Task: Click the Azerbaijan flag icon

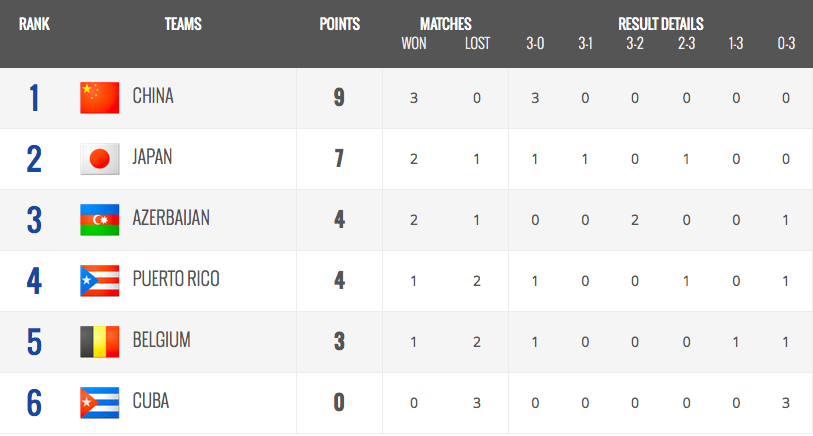Action: point(100,220)
